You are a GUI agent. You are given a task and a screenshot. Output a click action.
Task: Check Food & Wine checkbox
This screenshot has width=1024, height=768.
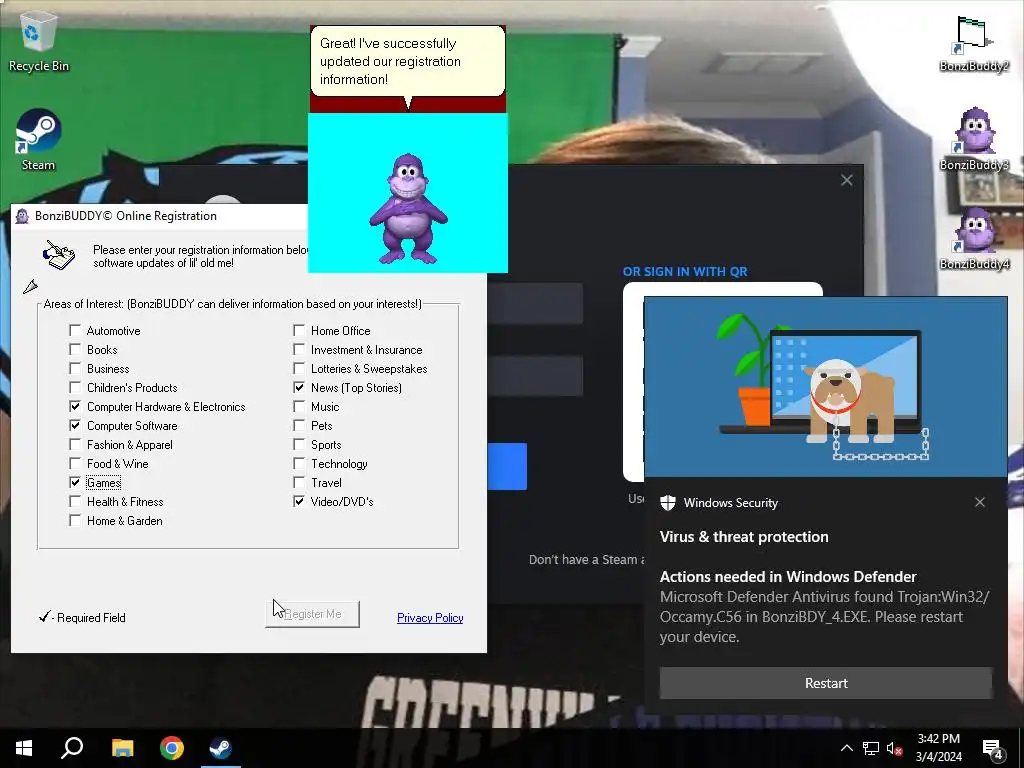pos(75,463)
